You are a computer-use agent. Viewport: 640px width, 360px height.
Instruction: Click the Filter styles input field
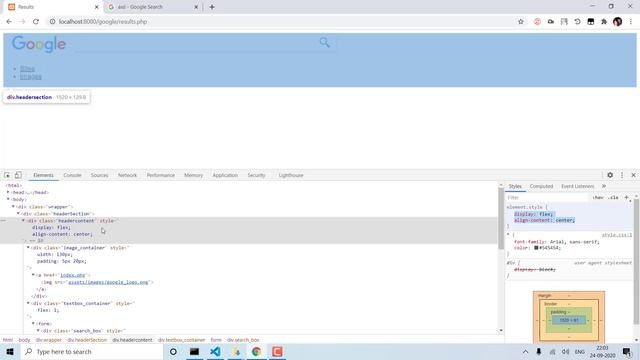click(x=547, y=198)
